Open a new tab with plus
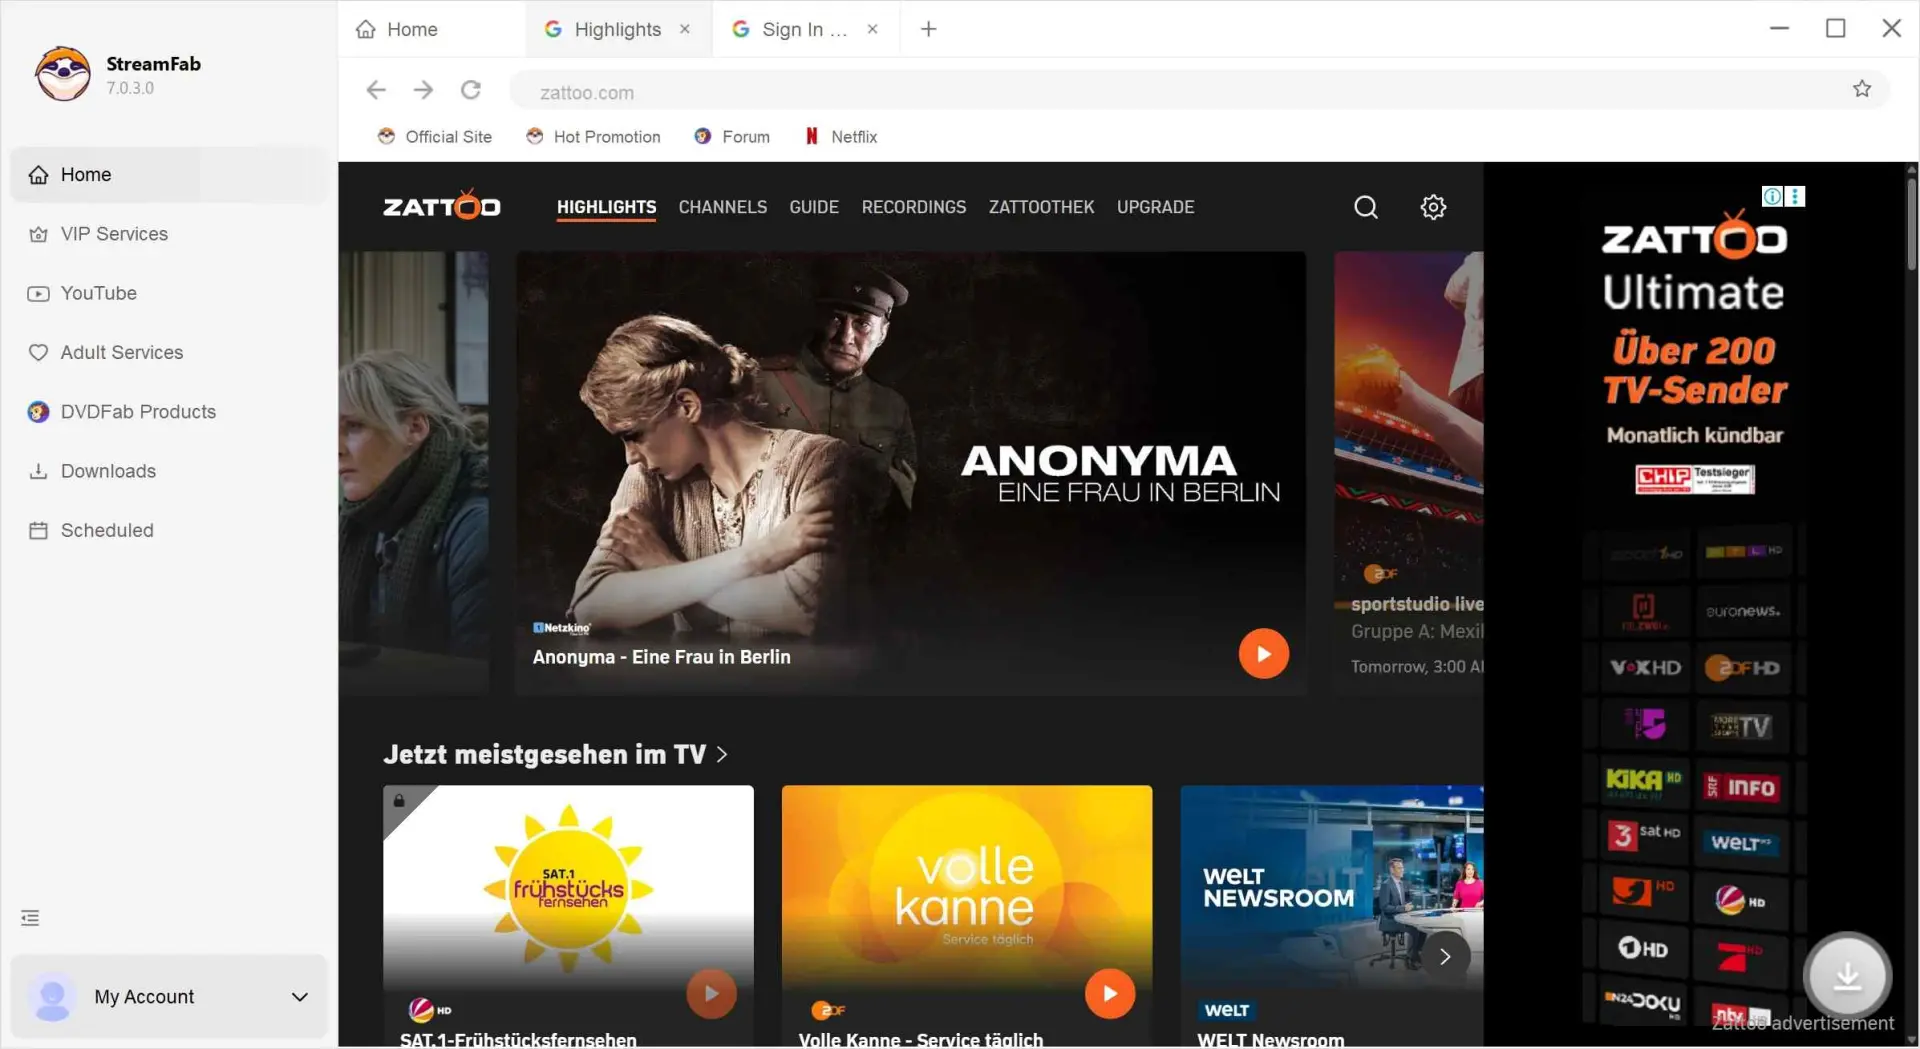Screen dimensions: 1920x1049 [x=928, y=29]
